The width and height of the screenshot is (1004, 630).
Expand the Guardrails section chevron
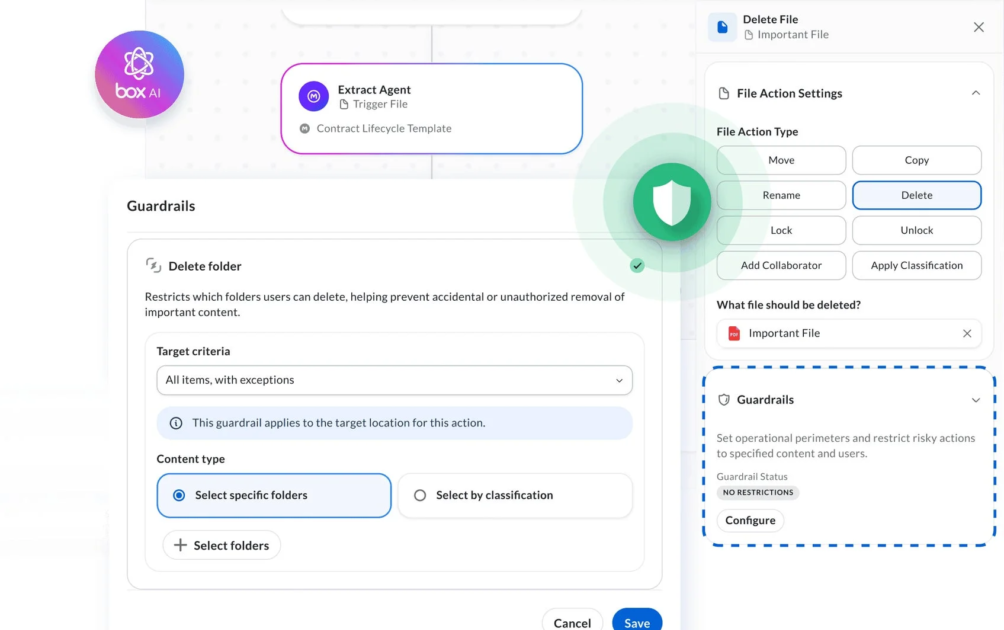pos(975,400)
